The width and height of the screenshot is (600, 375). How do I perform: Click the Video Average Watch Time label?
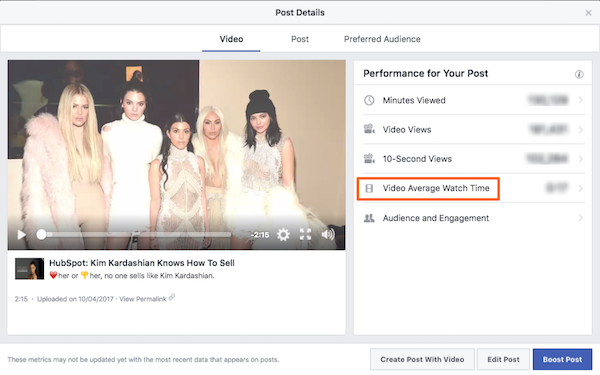tap(436, 188)
